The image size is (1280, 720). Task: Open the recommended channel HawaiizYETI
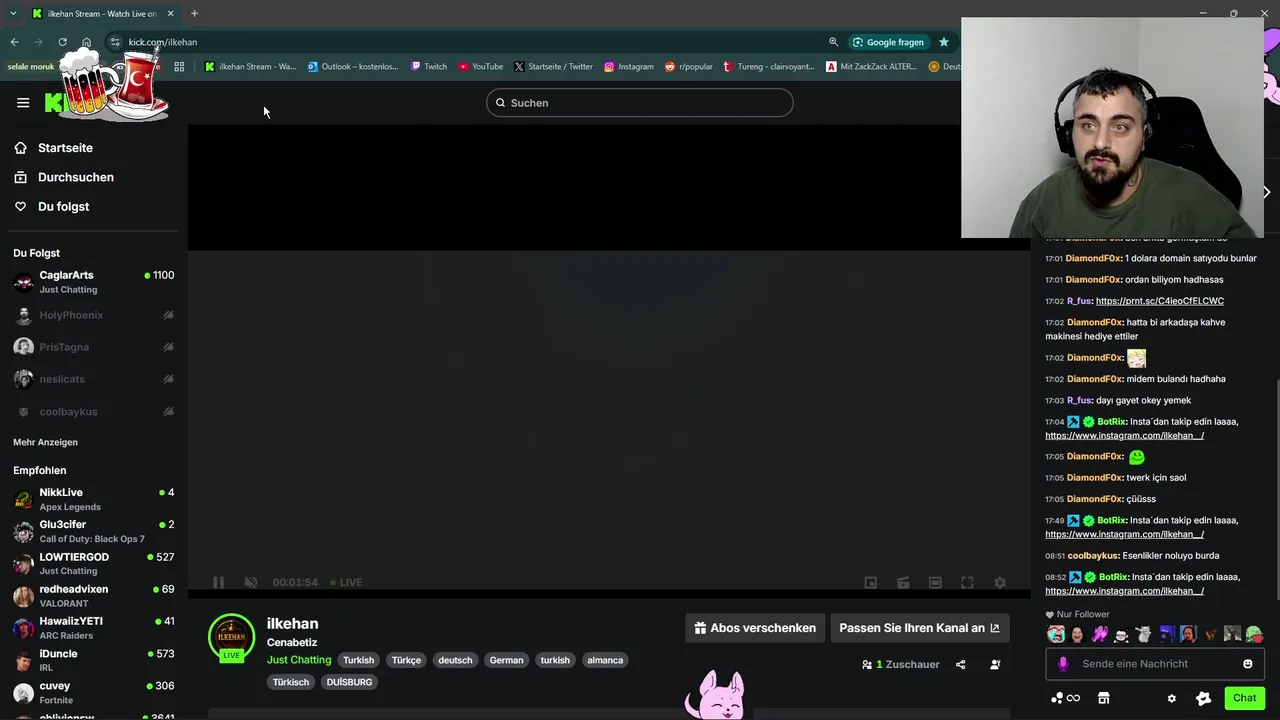[x=94, y=628]
